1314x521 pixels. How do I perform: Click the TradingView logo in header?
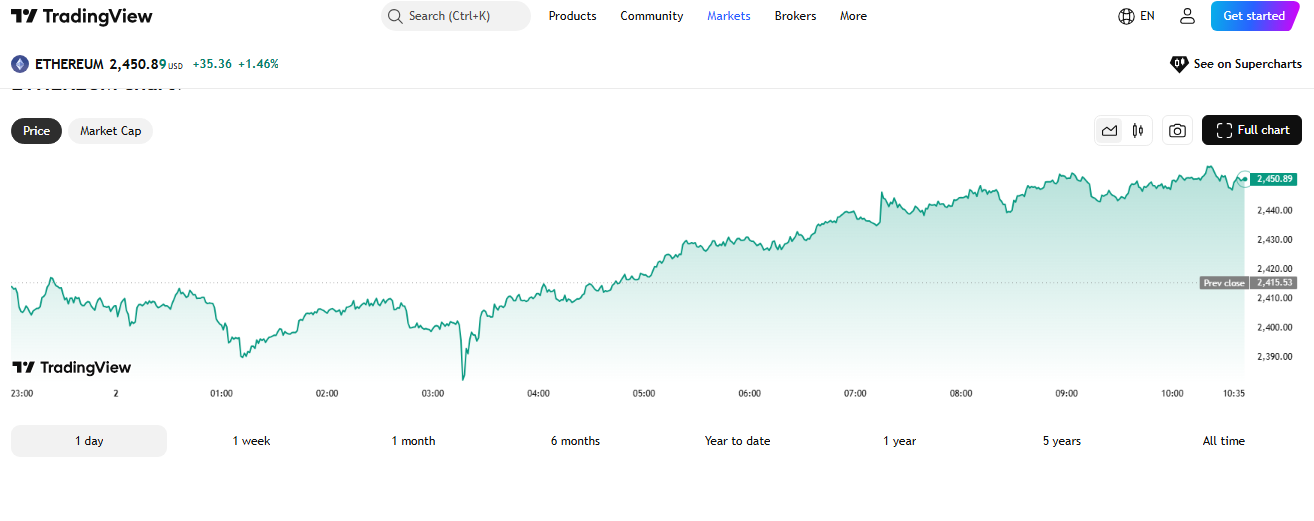coord(81,16)
